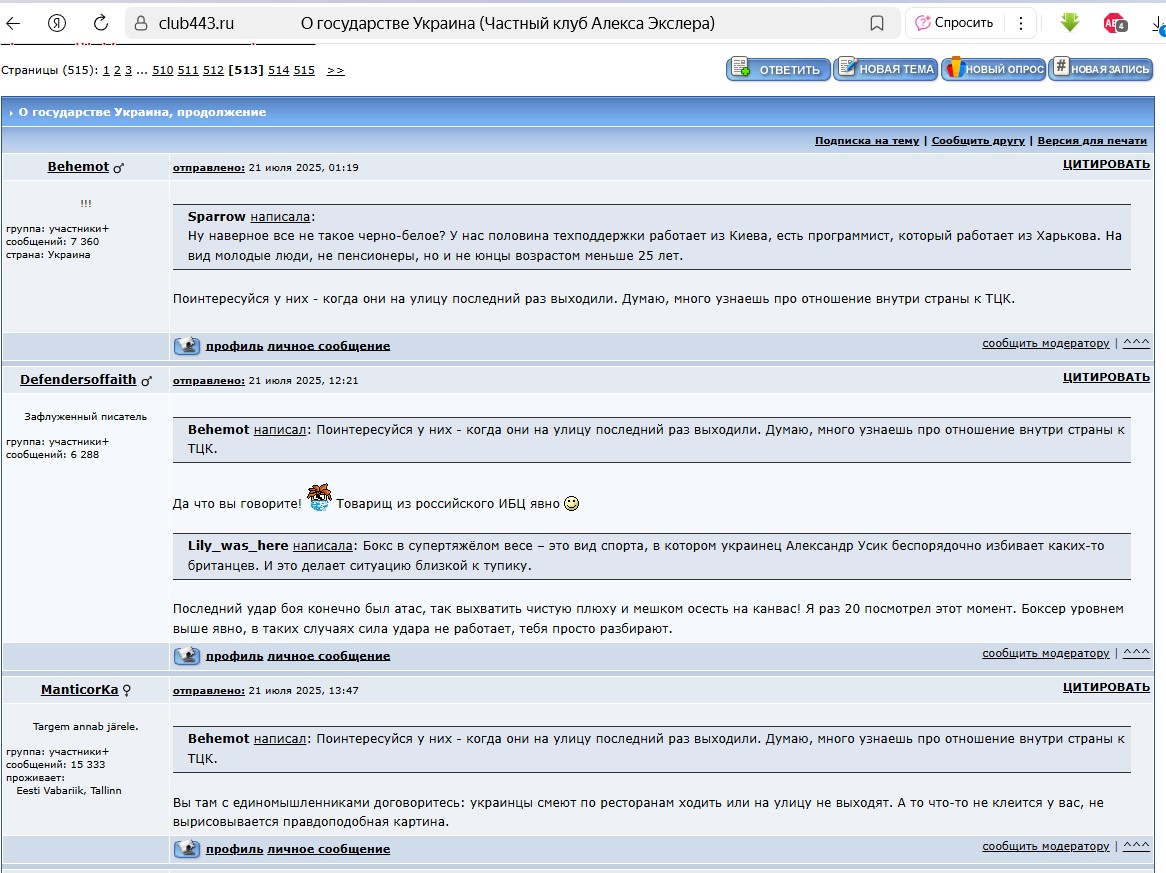Open профиль link under Behemot's post
The height and width of the screenshot is (873, 1166).
click(x=235, y=346)
